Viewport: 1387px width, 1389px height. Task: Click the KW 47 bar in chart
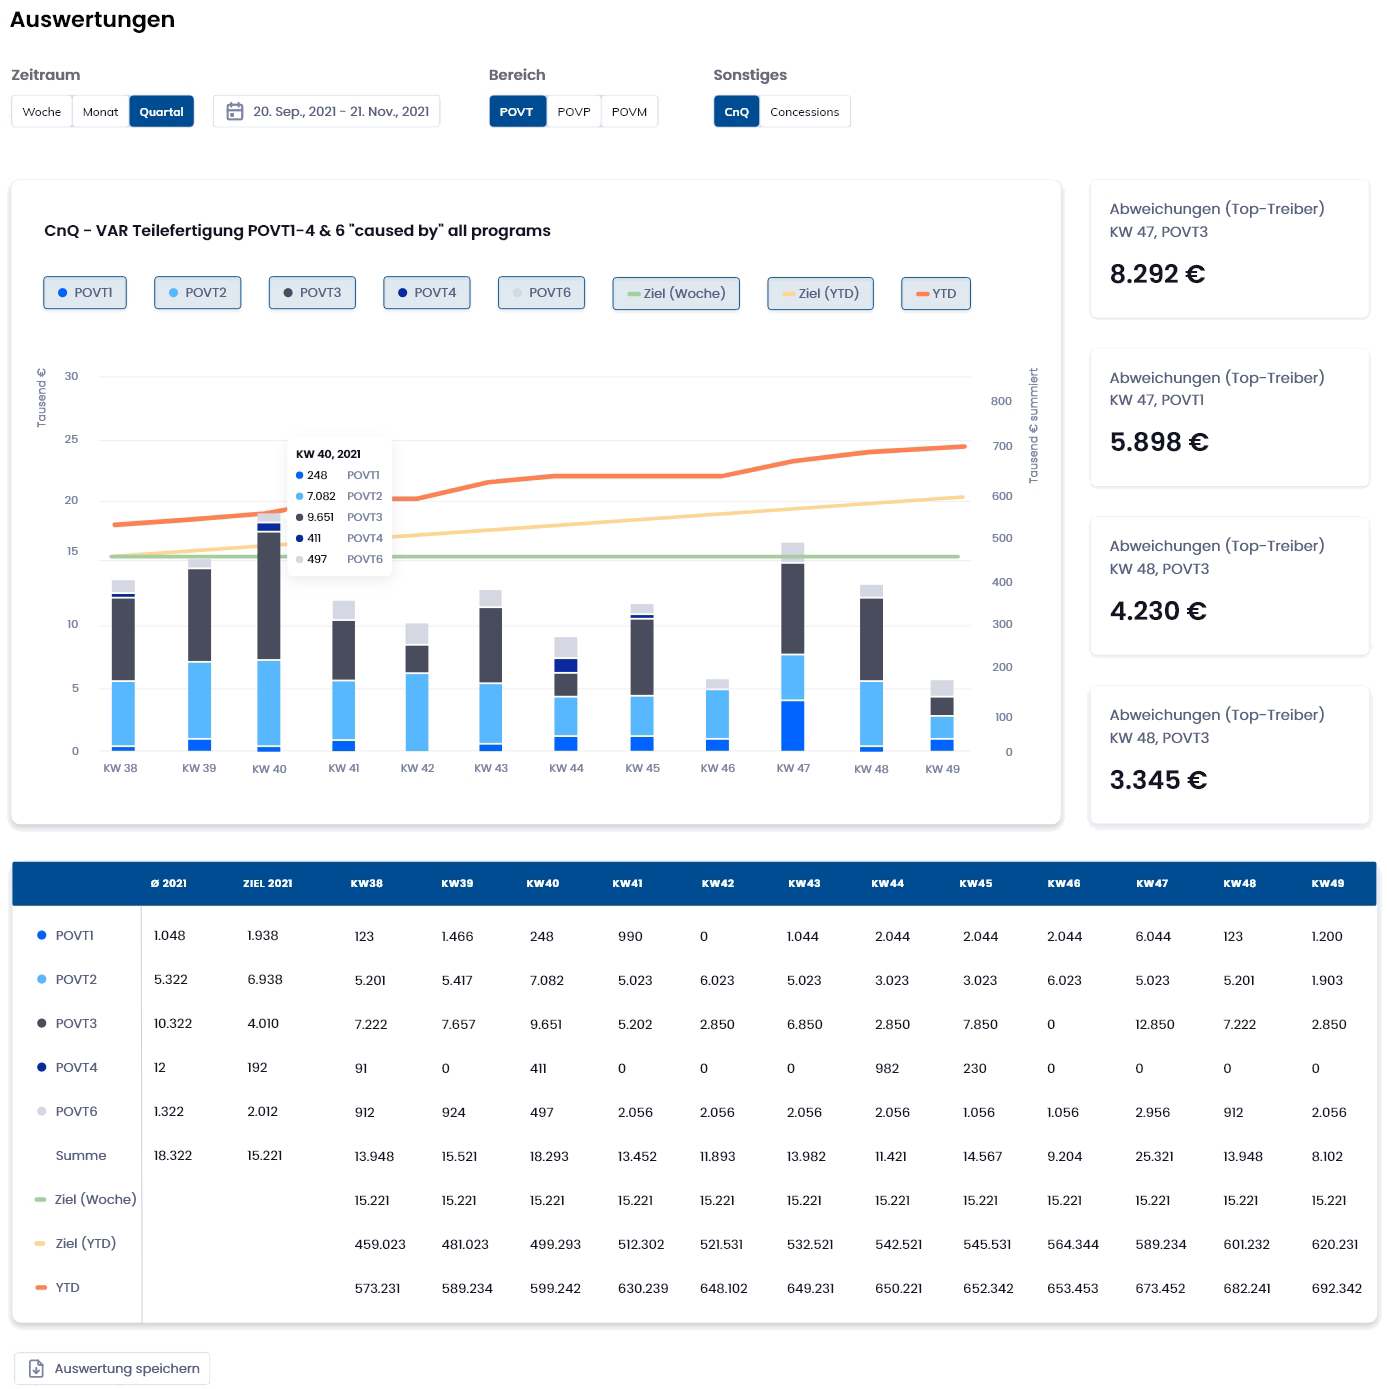click(793, 650)
